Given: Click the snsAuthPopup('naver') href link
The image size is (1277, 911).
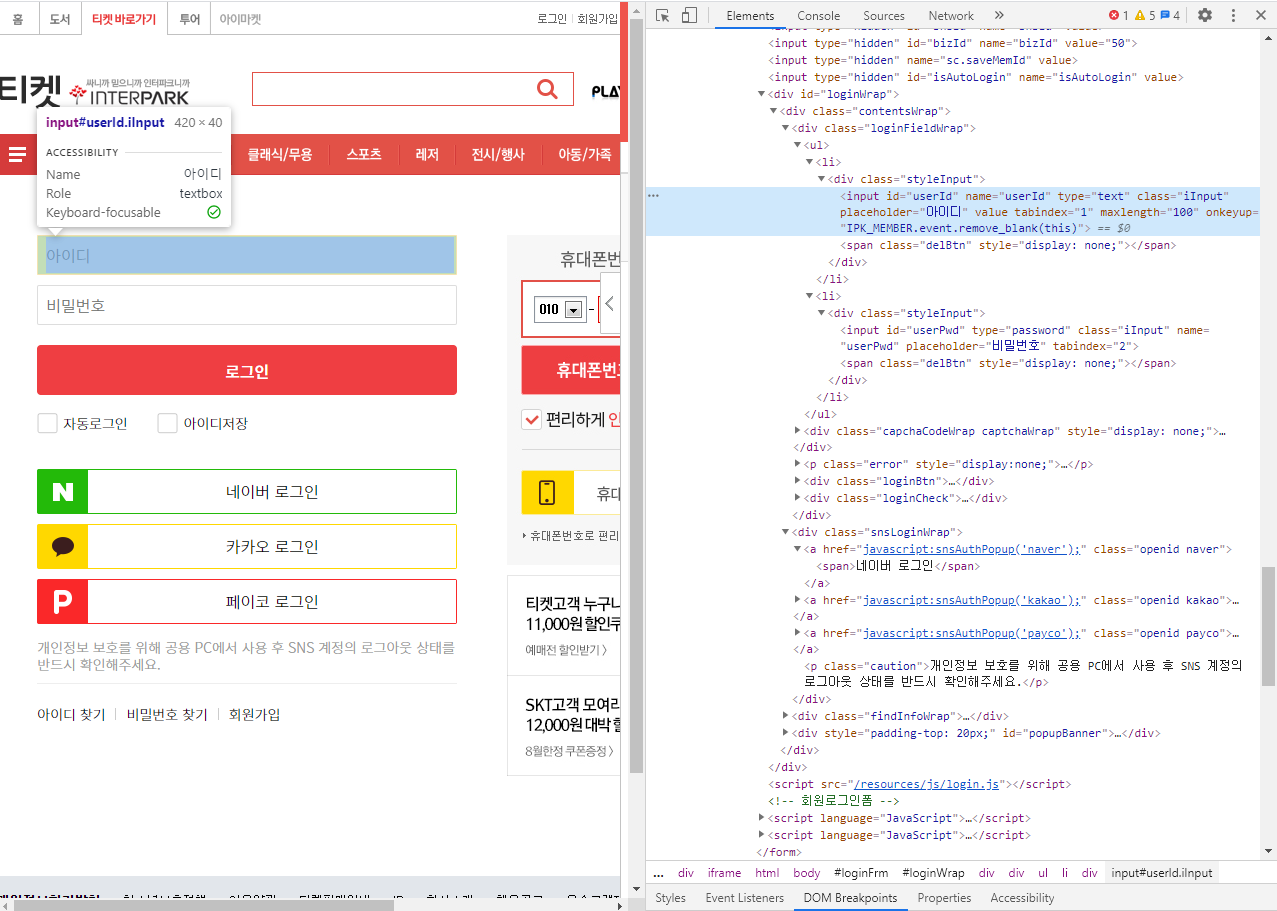Looking at the screenshot, I should 973,549.
